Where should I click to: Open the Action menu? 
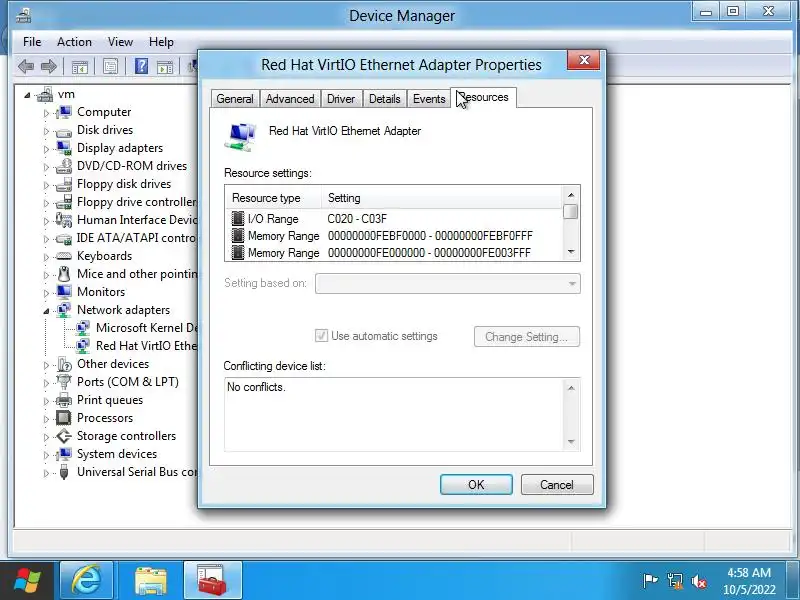74,42
